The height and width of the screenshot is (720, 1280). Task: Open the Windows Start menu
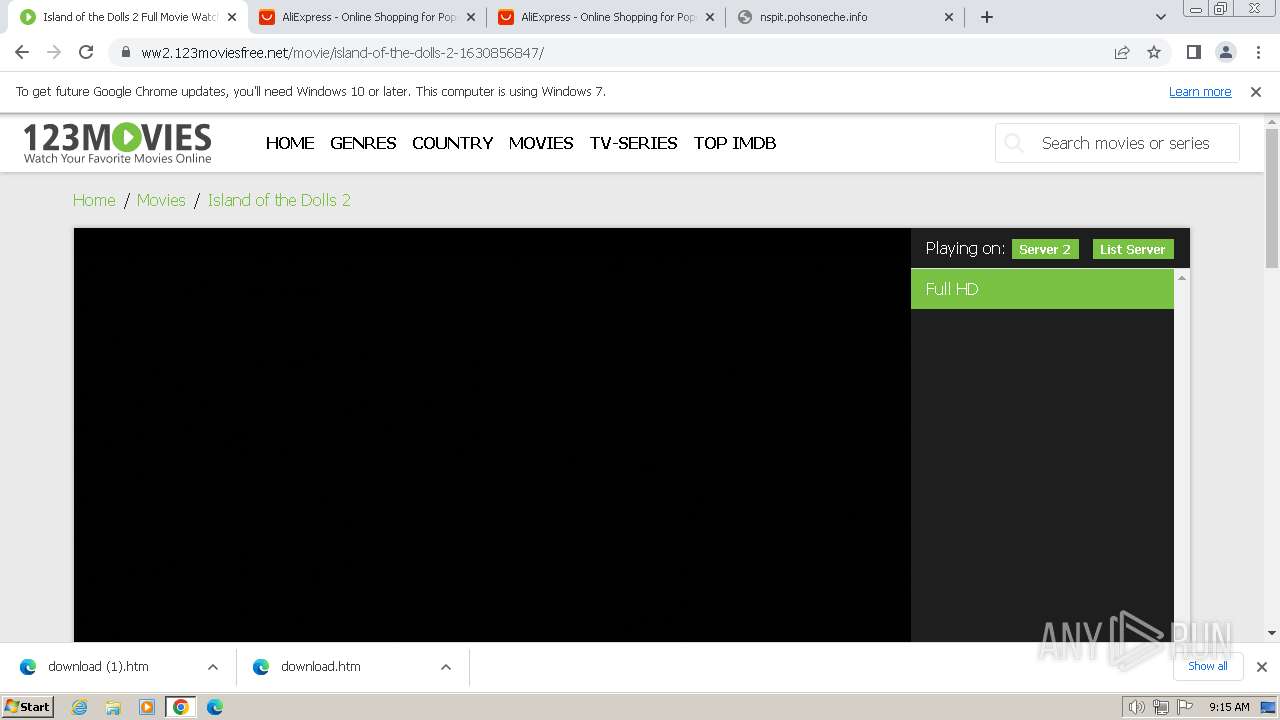28,707
